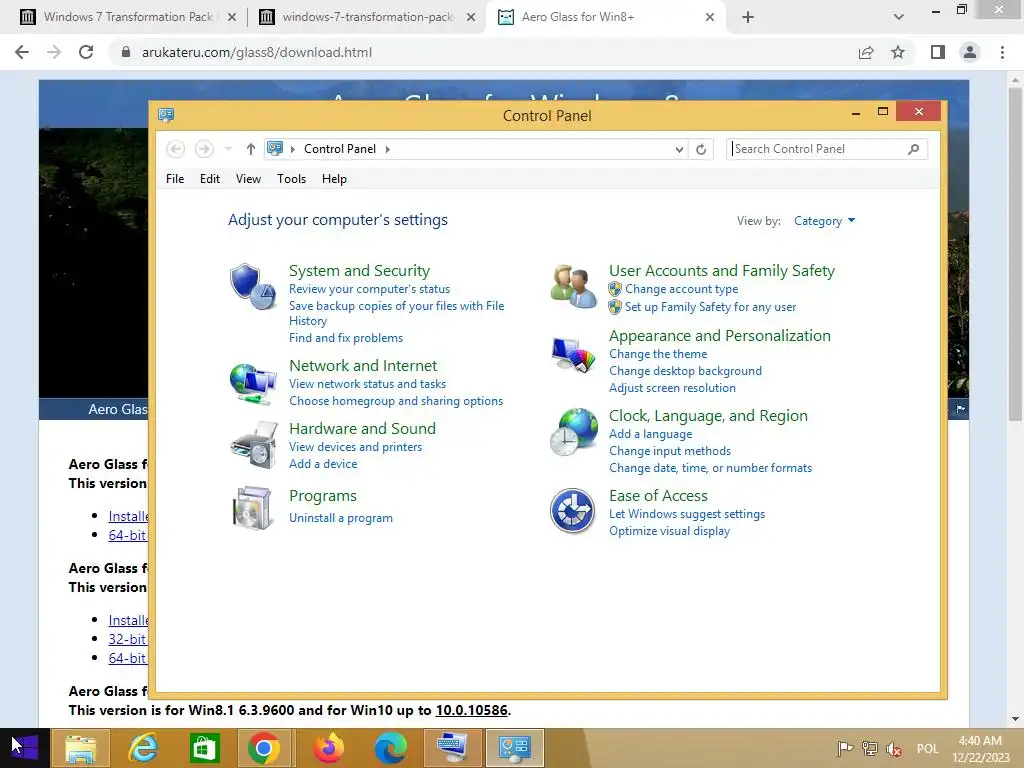
Task: Launch Internet Explorer from taskbar
Action: [x=143, y=748]
